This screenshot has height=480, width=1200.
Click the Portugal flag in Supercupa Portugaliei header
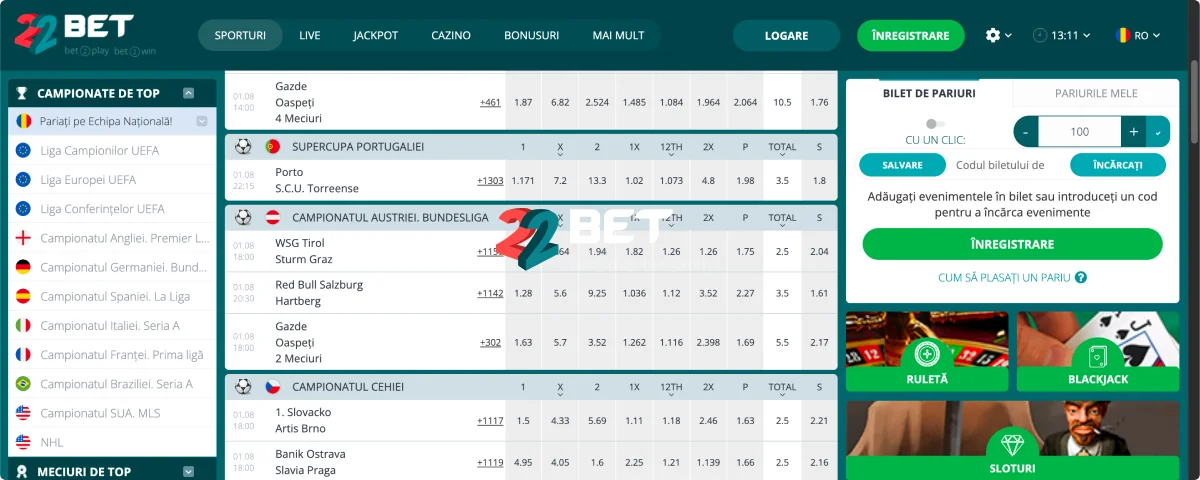pos(272,146)
